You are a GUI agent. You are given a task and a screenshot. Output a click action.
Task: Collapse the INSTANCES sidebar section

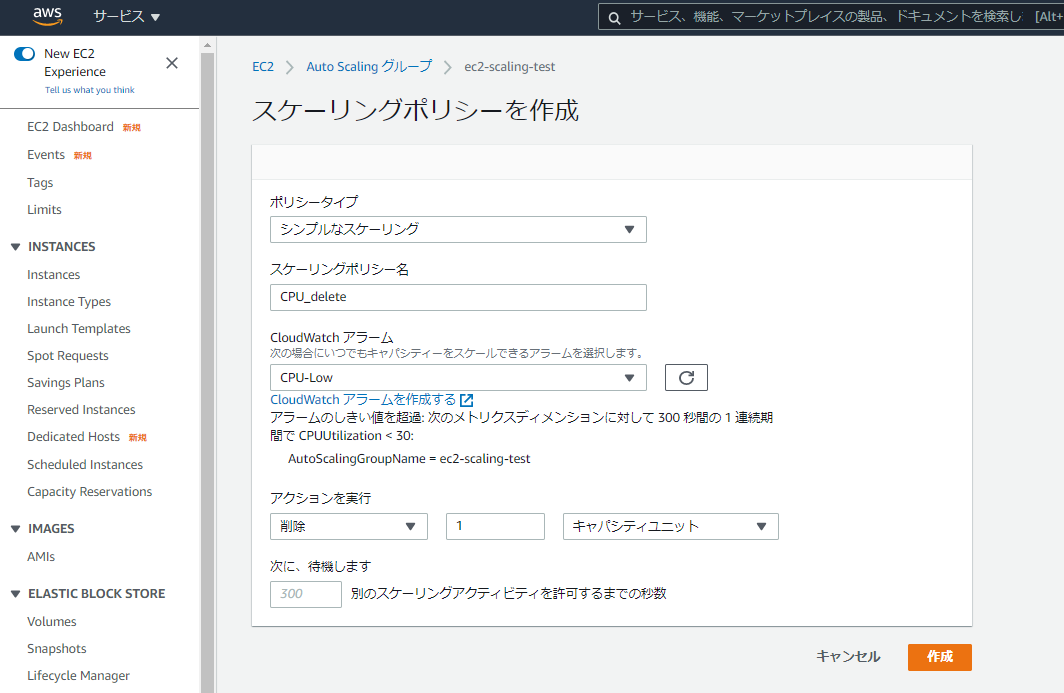click(16, 247)
